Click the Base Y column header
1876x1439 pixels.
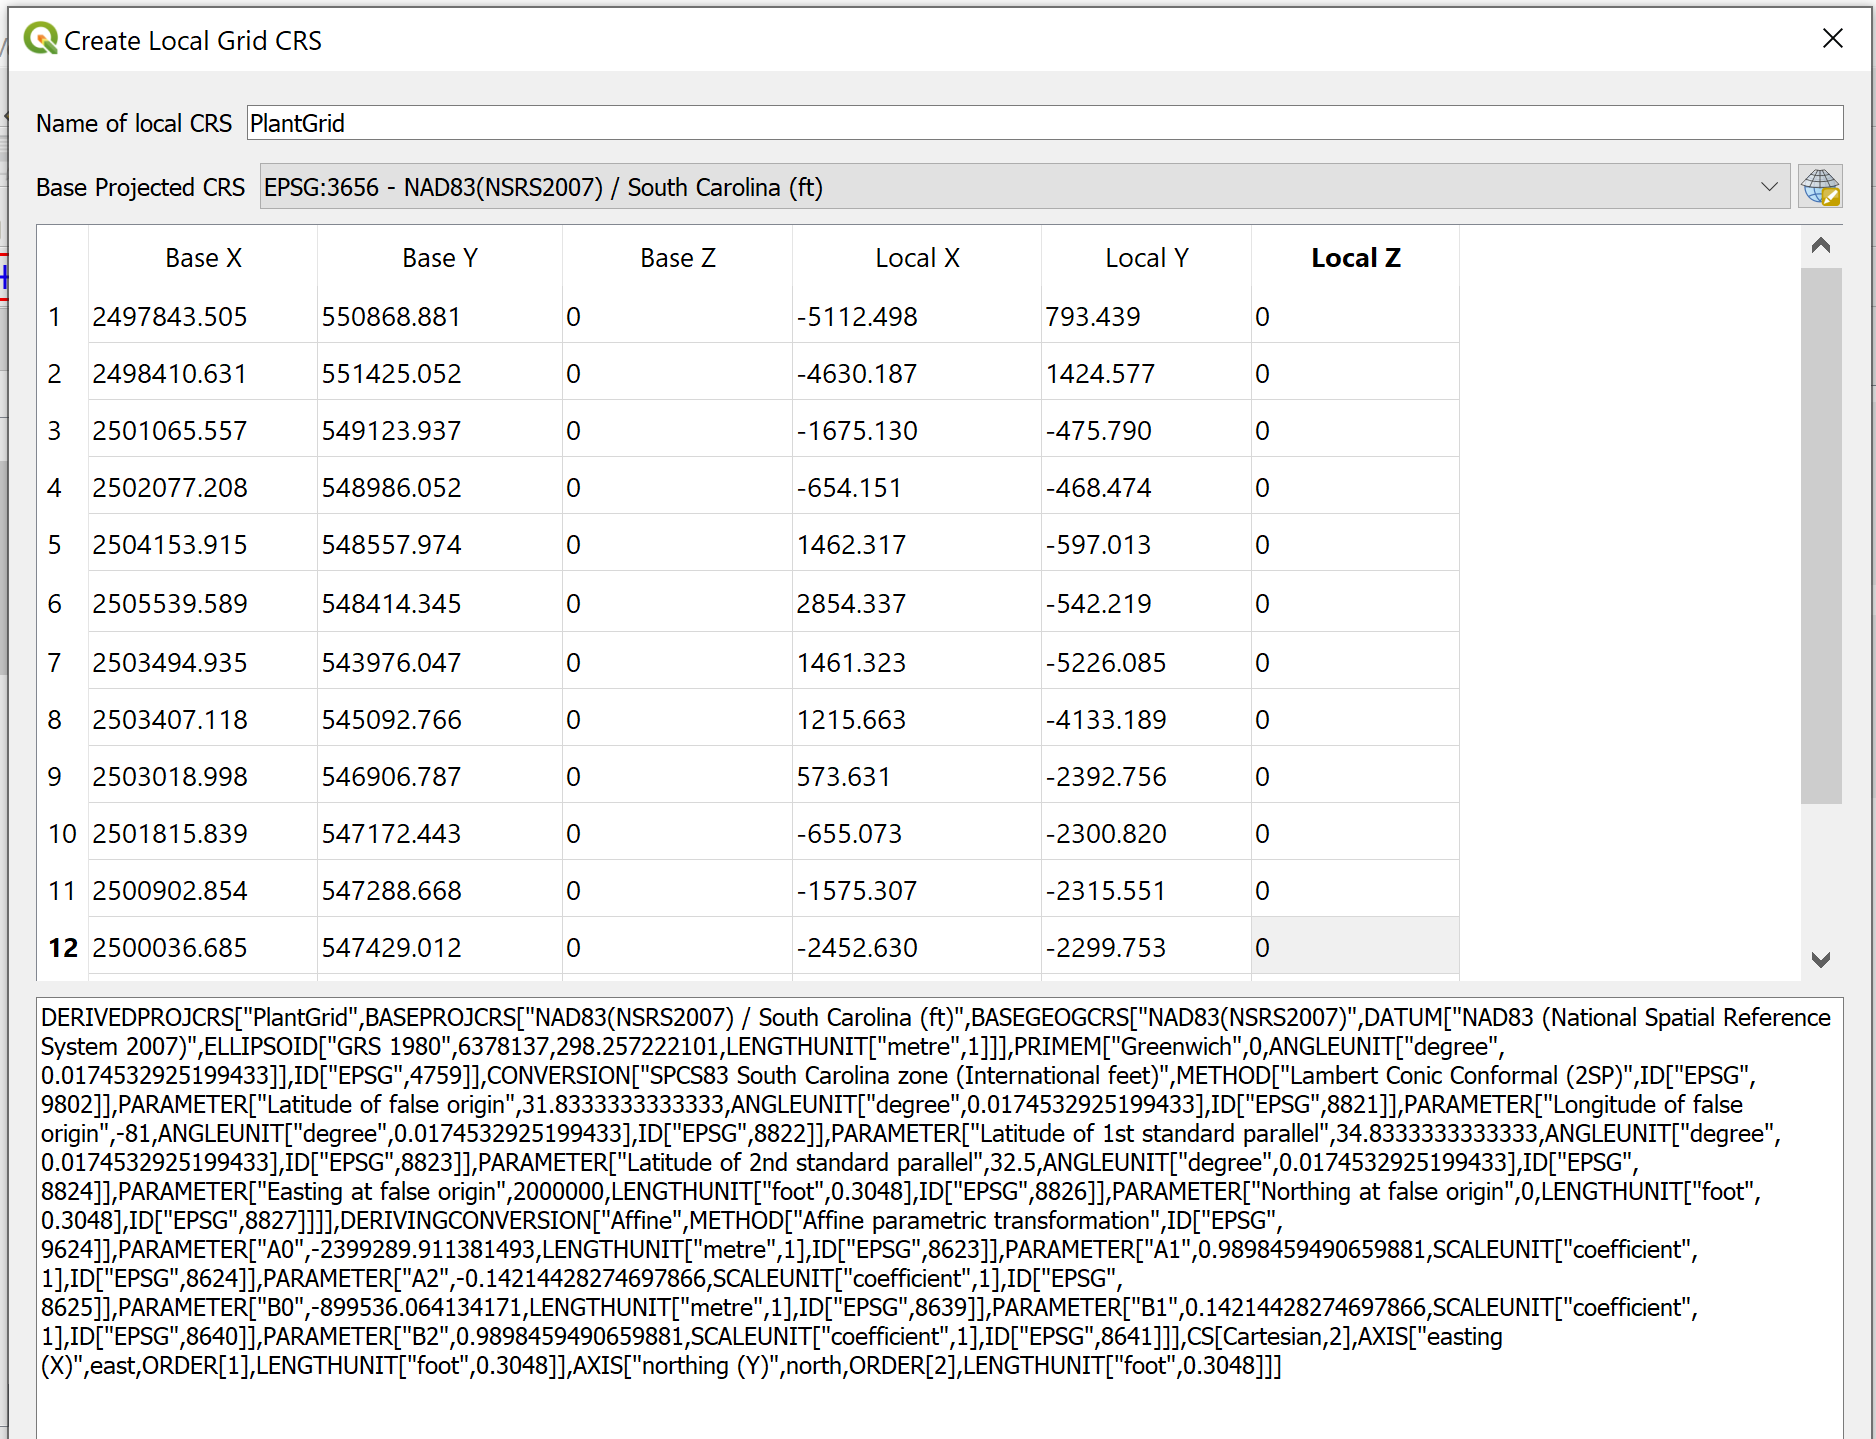440,258
